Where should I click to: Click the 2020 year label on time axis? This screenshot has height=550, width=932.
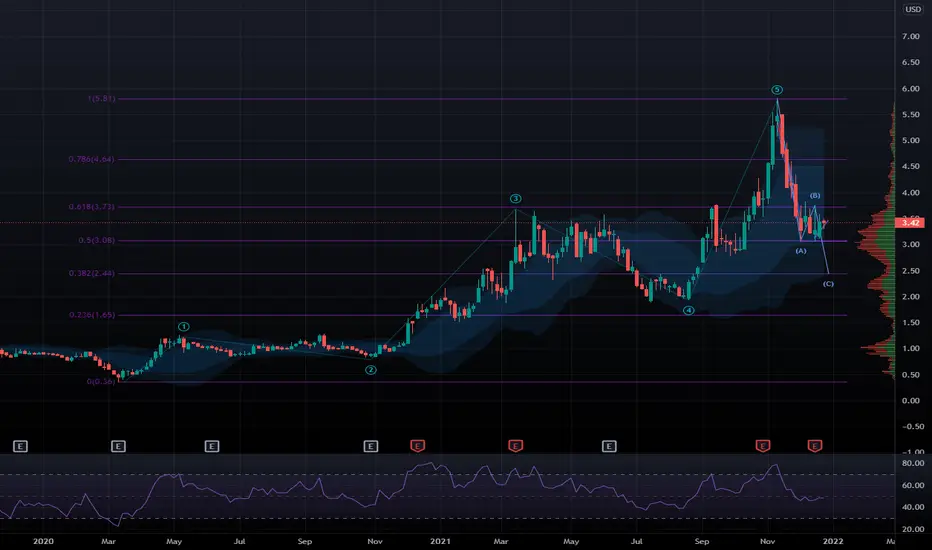(x=43, y=541)
